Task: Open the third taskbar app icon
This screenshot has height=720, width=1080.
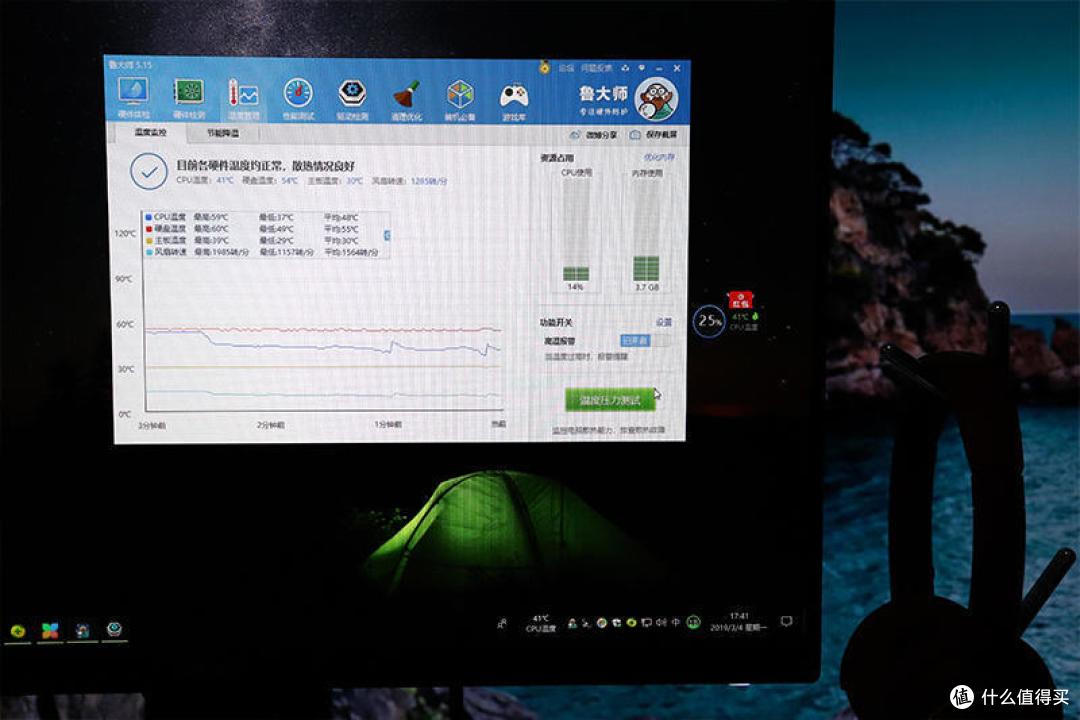Action: click(x=82, y=630)
